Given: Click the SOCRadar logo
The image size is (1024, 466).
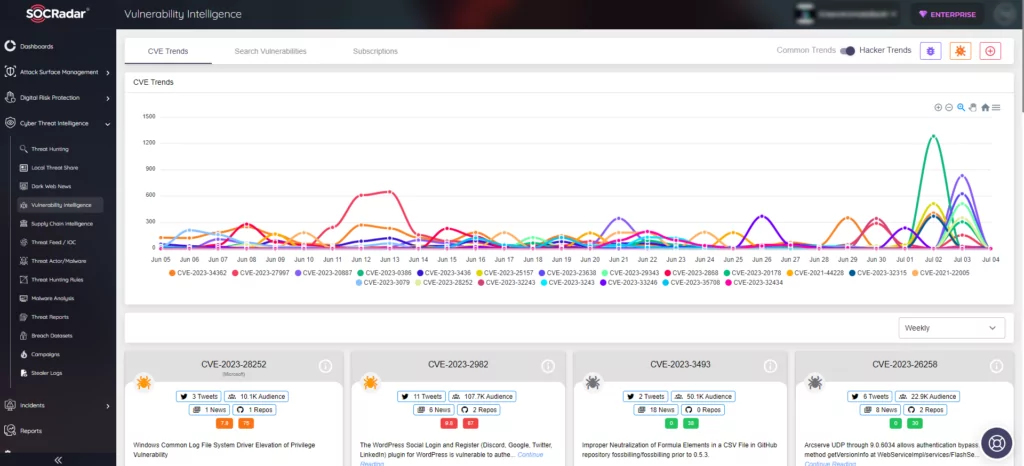Looking at the screenshot, I should pyautogui.click(x=57, y=14).
